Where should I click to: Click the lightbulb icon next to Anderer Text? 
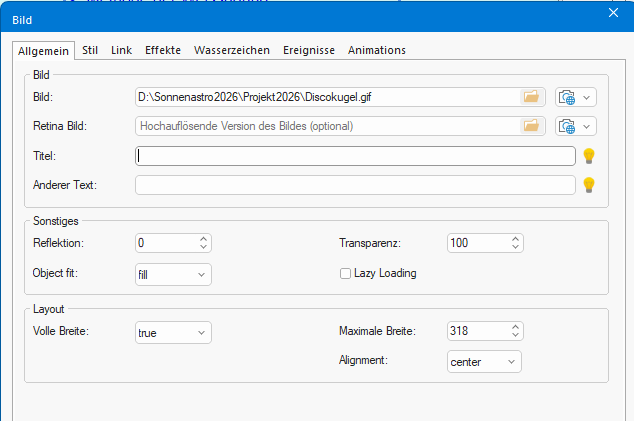coord(590,185)
